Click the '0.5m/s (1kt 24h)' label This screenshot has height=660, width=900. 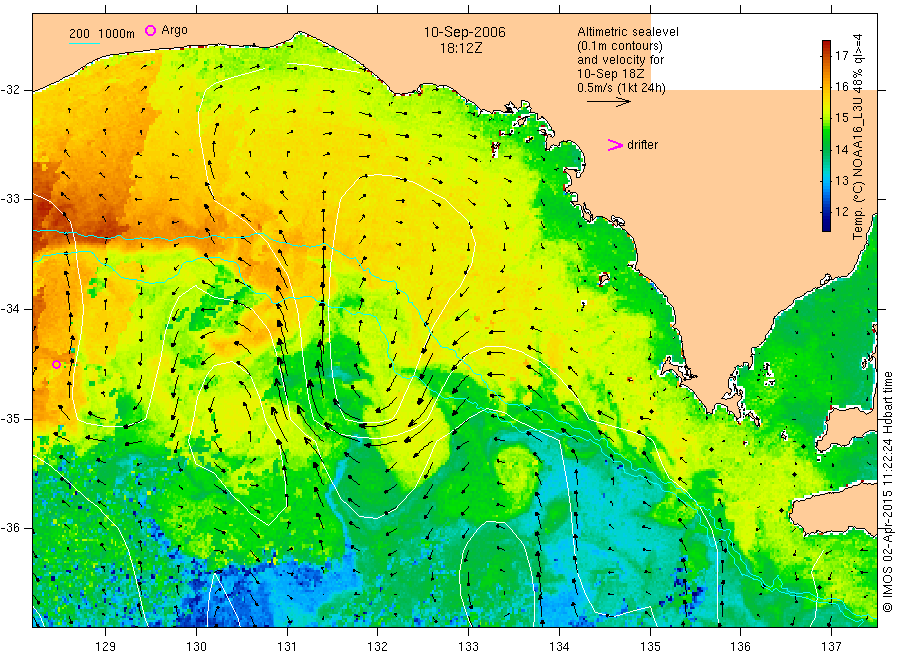coord(621,88)
